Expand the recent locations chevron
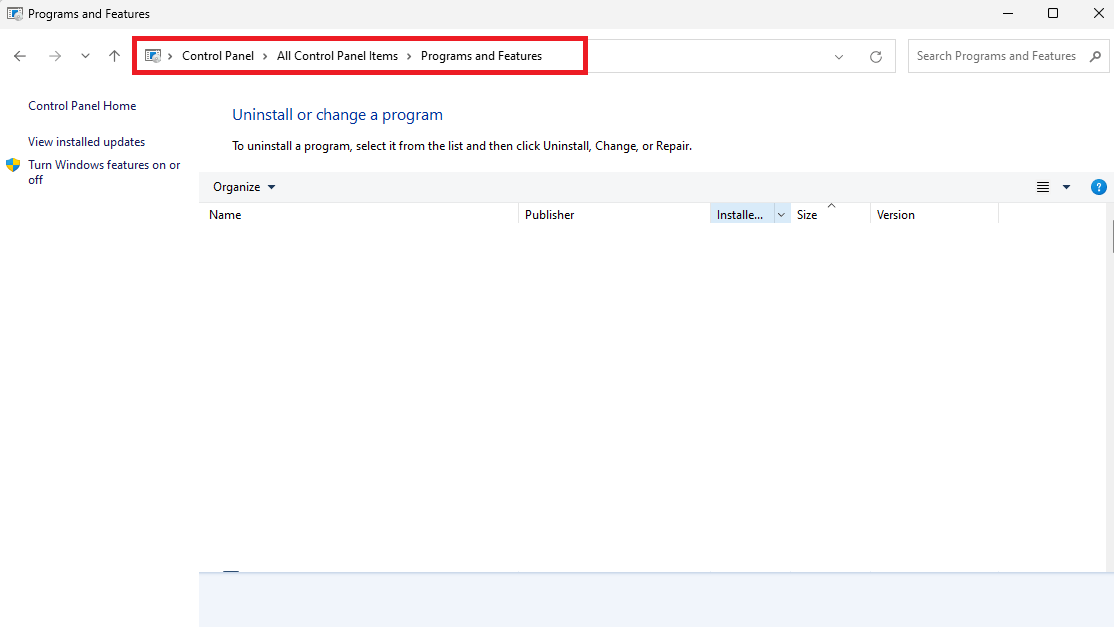Screen dimensions: 1114x627 coord(85,56)
